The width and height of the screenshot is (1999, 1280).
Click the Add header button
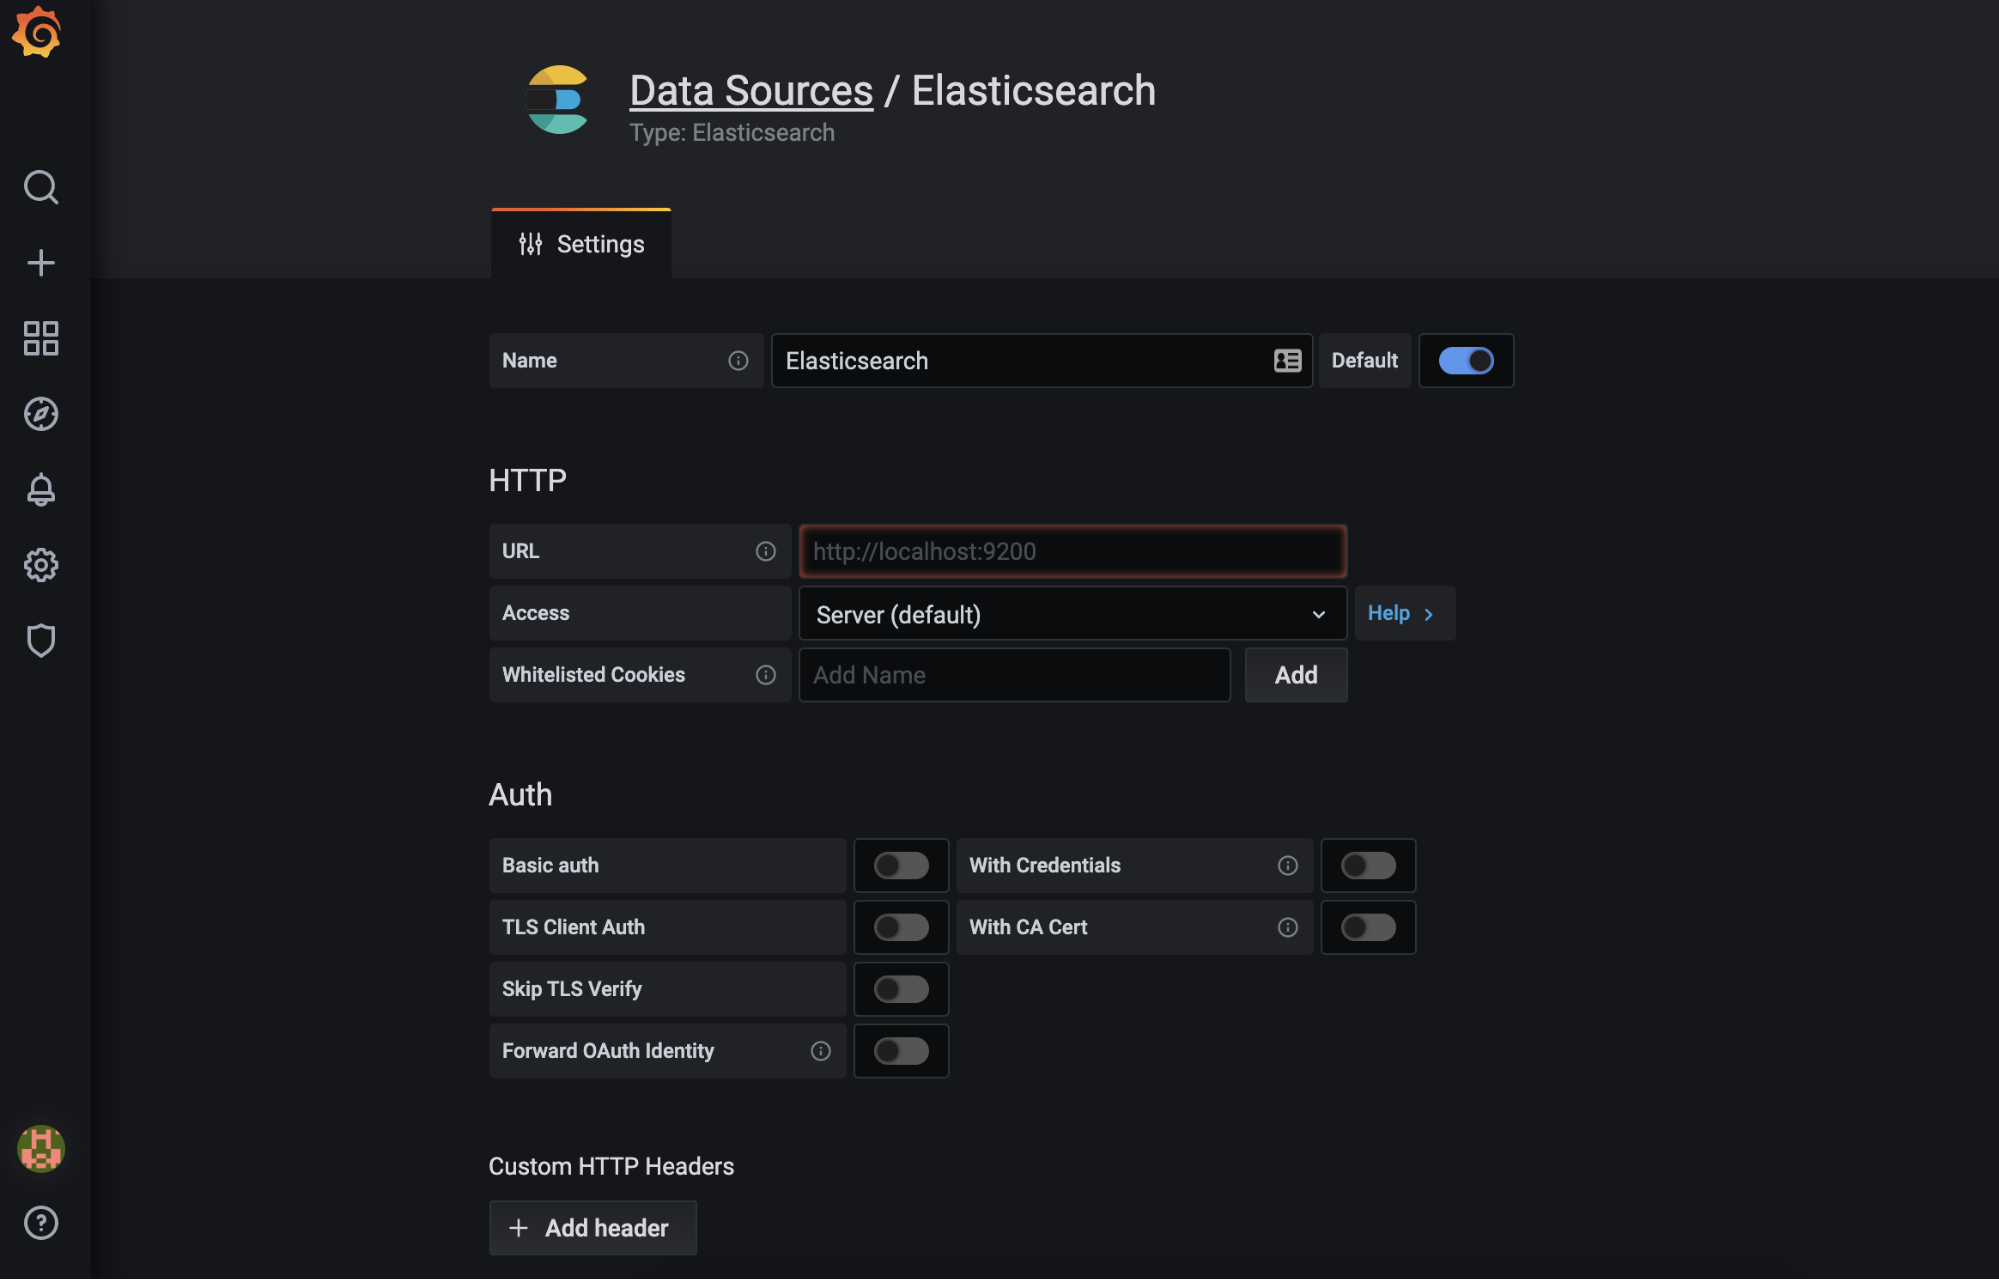(592, 1228)
